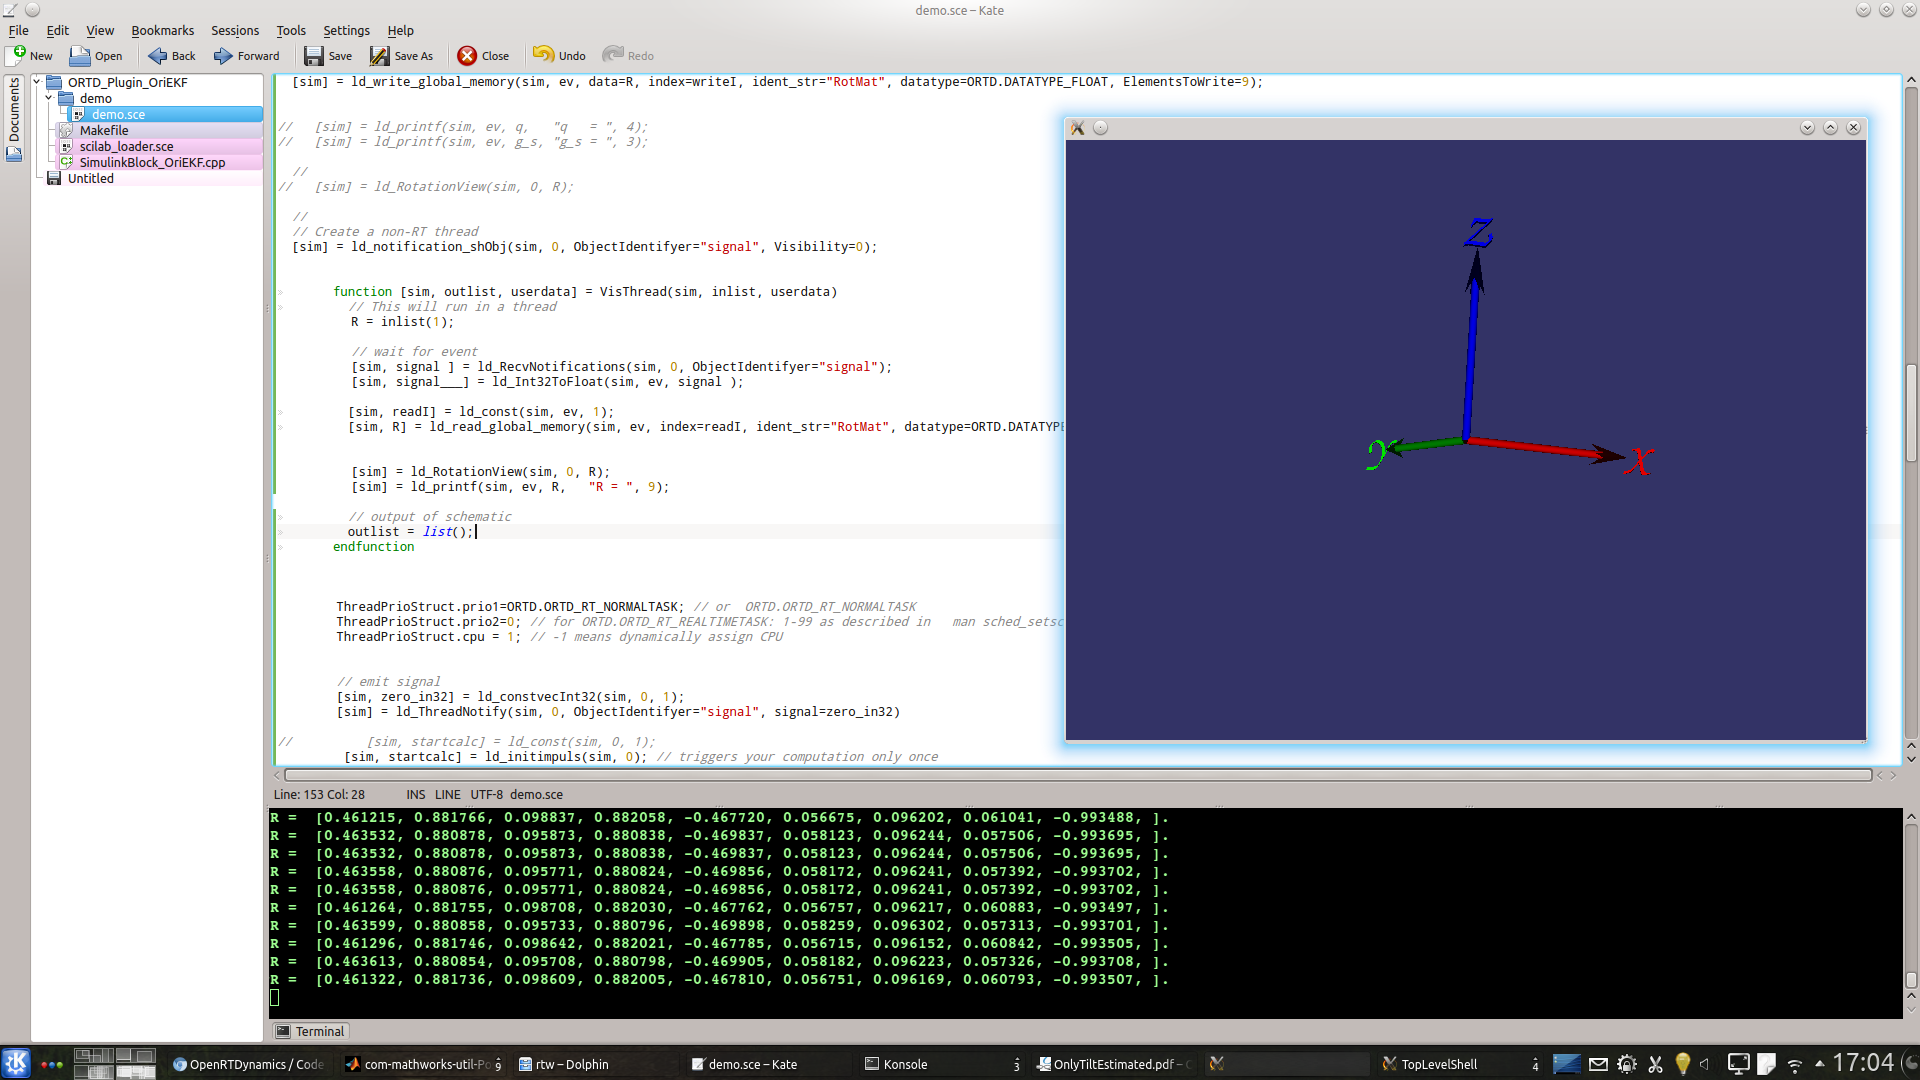Toggle the Terminal panel button

click(x=310, y=1031)
